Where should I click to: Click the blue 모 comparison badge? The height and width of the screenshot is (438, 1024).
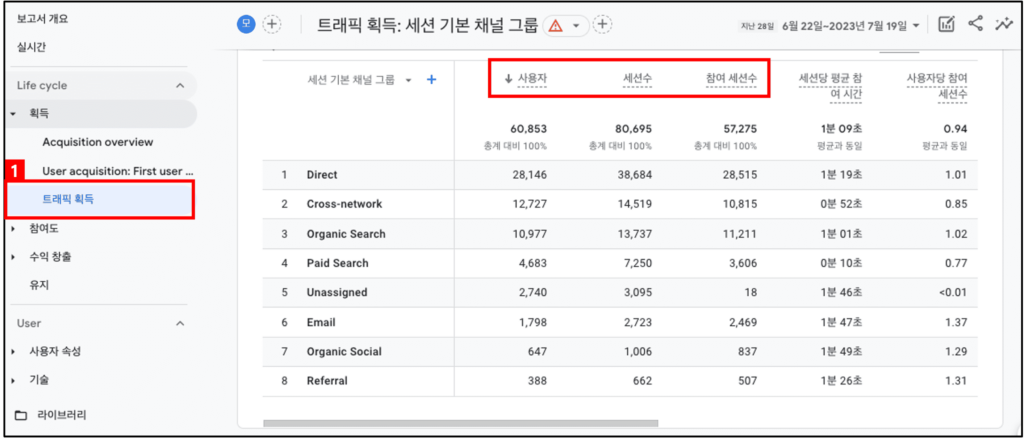point(246,25)
